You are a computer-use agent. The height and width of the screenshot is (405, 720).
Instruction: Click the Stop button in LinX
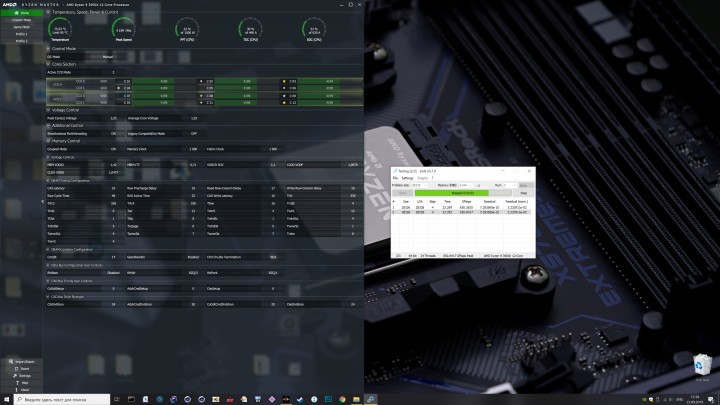click(x=523, y=193)
